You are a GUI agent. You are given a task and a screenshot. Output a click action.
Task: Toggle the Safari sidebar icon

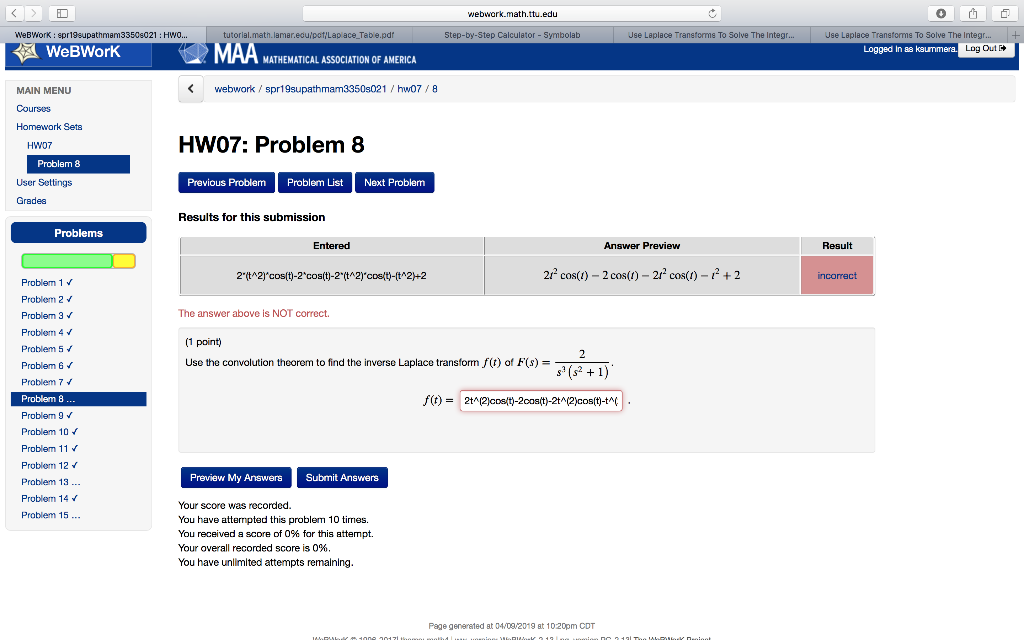tap(62, 12)
